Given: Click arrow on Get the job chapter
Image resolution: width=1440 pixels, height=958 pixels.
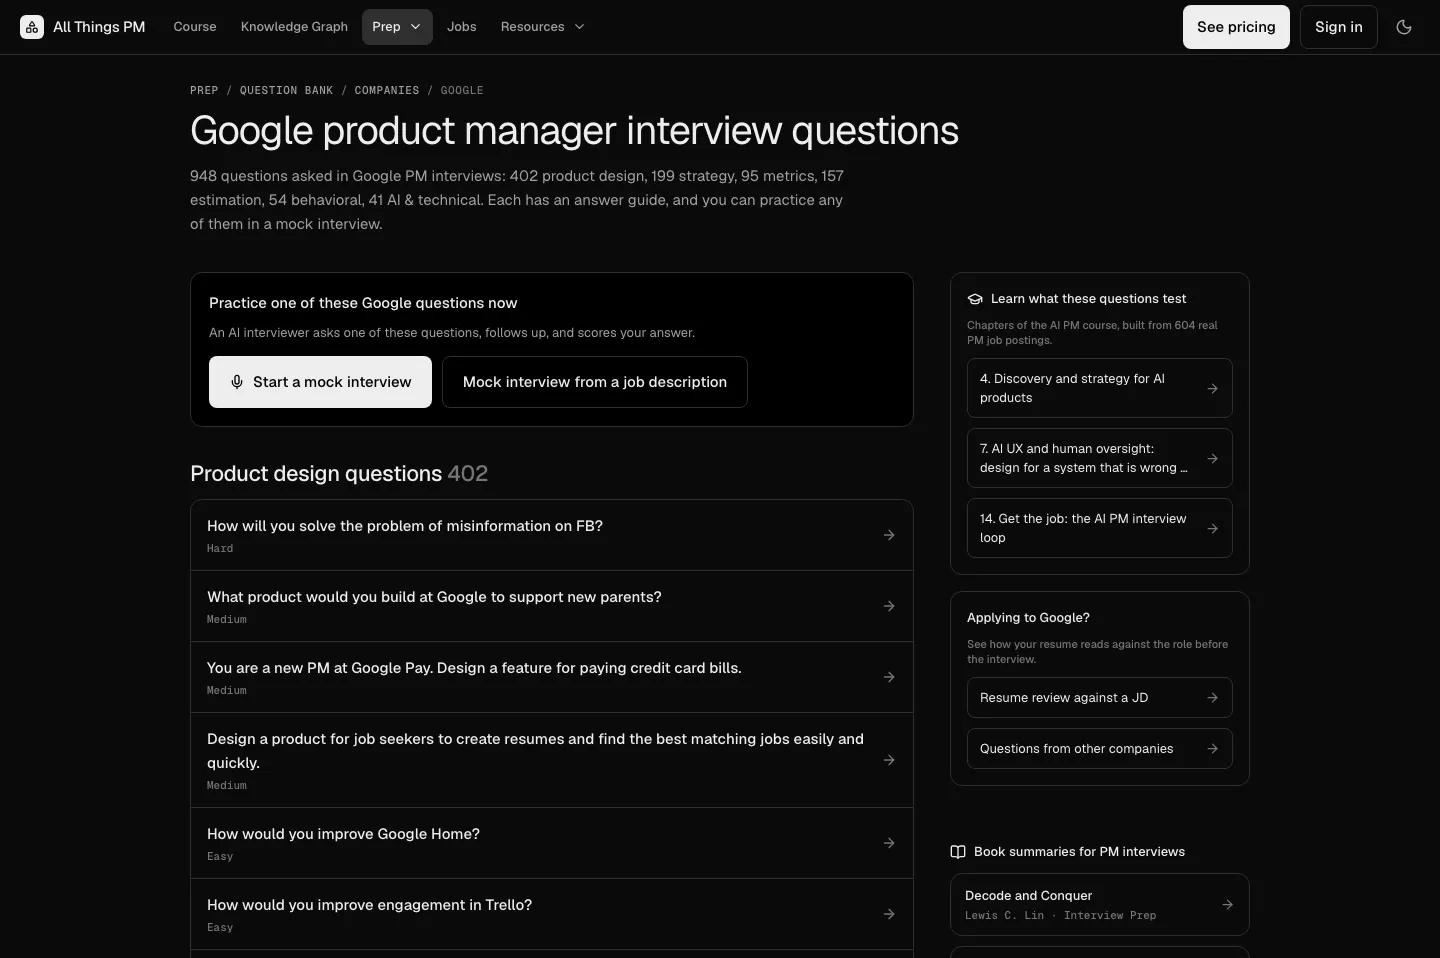Looking at the screenshot, I should [1212, 528].
